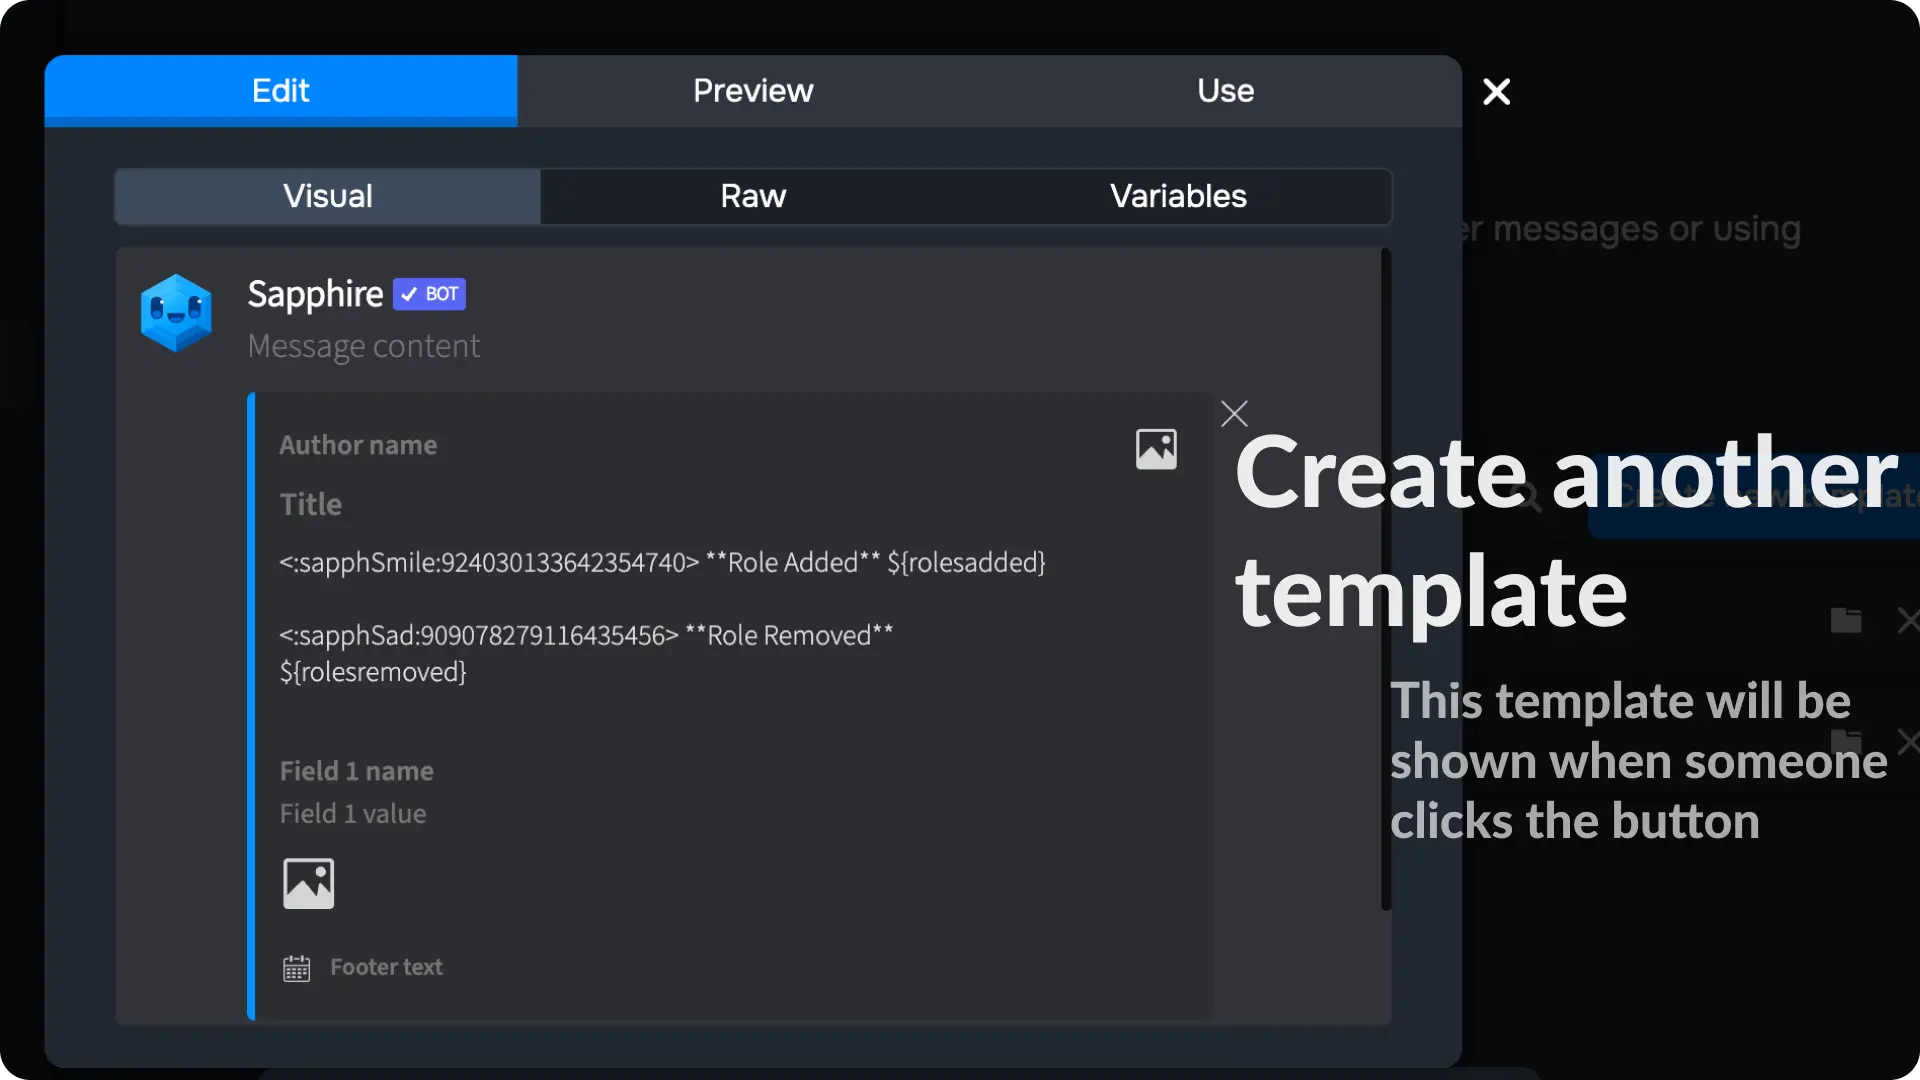
Task: Click the Sapphire bot name
Action: [x=315, y=294]
